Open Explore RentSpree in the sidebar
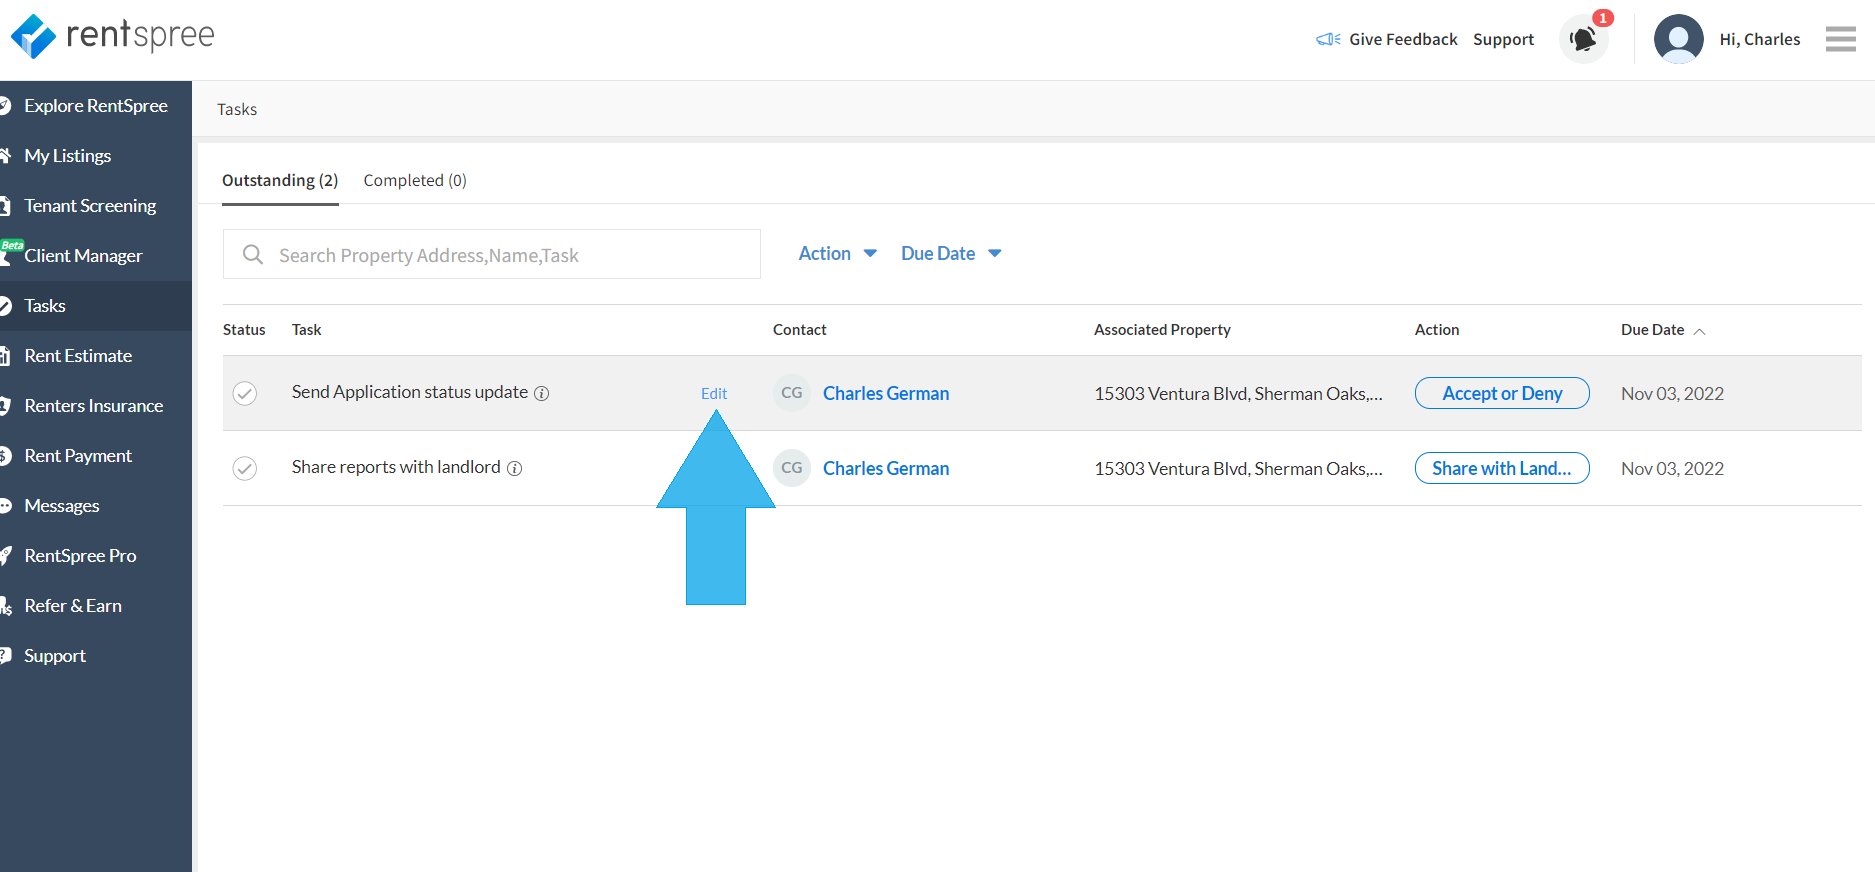The image size is (1875, 872). point(96,106)
